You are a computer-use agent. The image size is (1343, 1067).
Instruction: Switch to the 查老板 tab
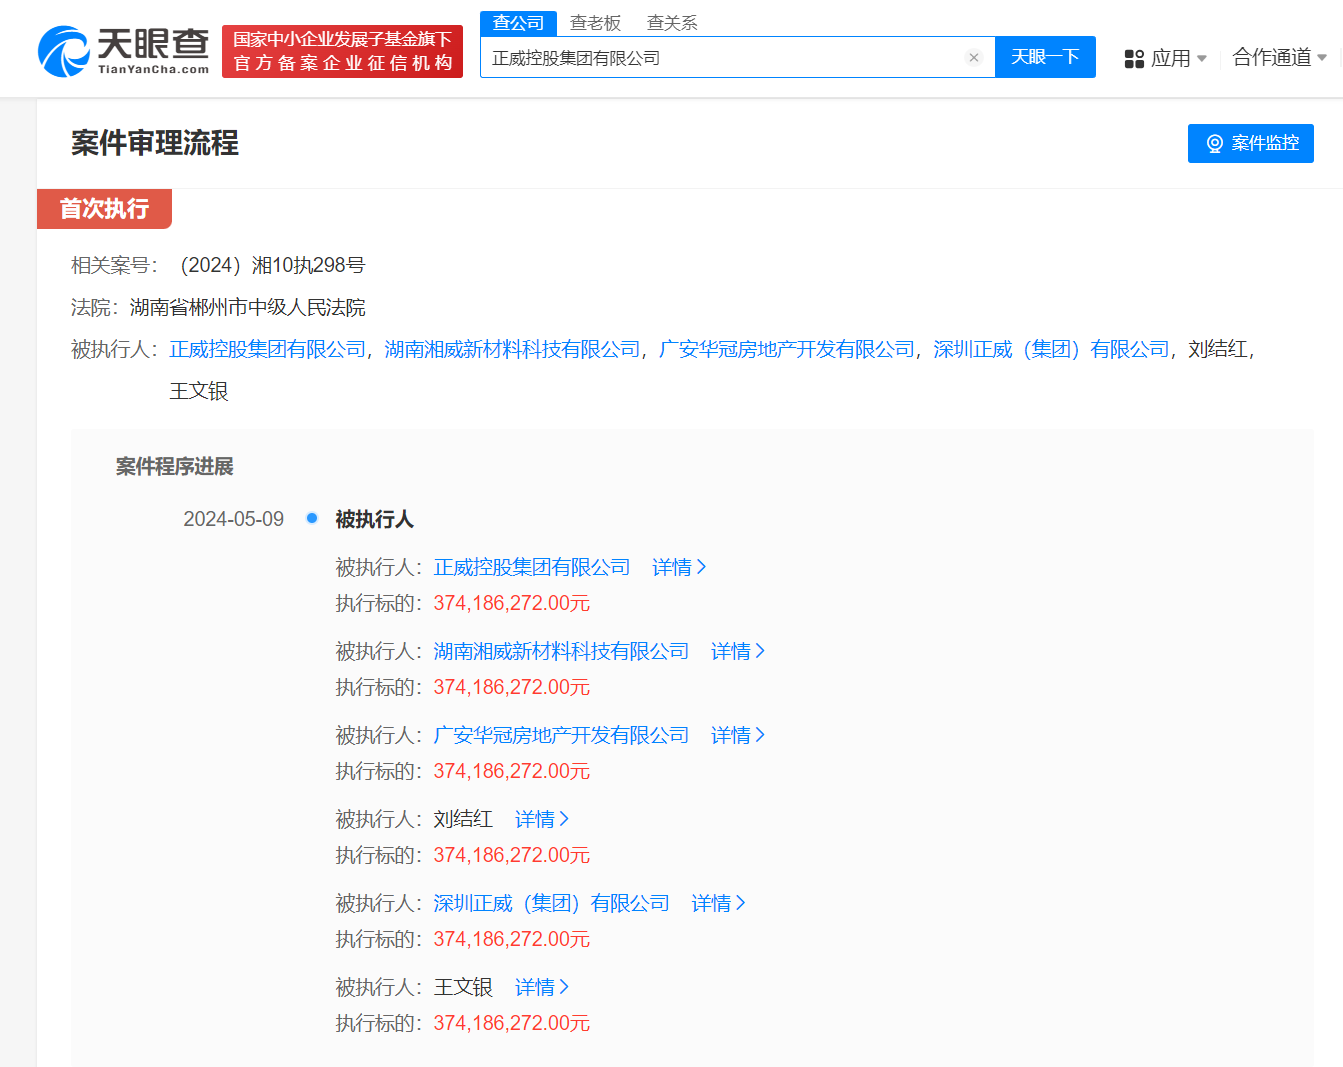[595, 23]
